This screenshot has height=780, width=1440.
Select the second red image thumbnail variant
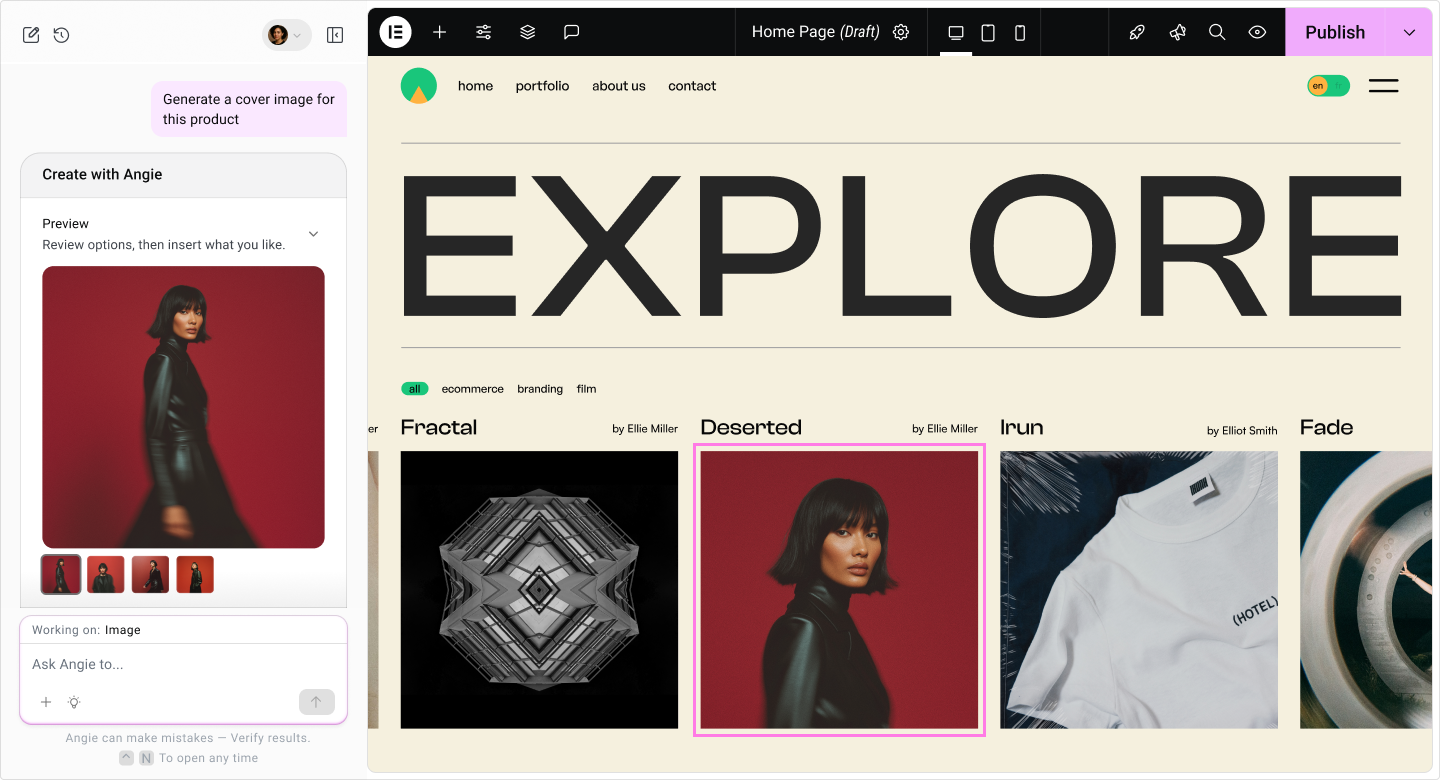click(x=105, y=573)
